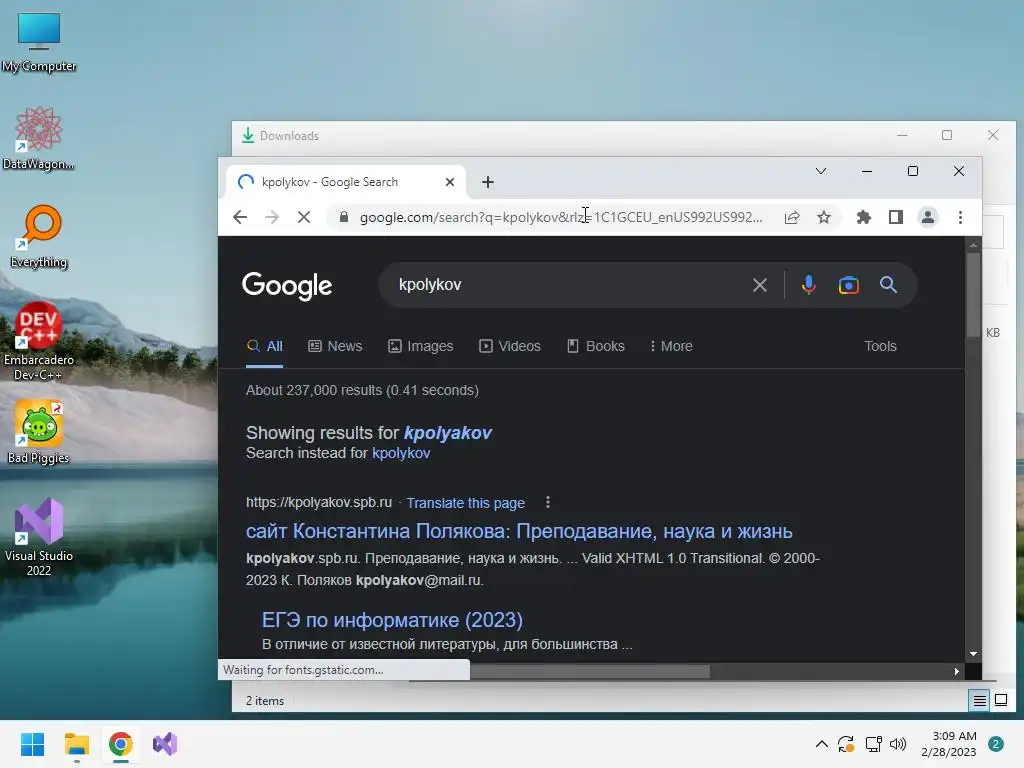The image size is (1024, 768).
Task: Go to the Google logo homepage
Action: [x=287, y=285]
